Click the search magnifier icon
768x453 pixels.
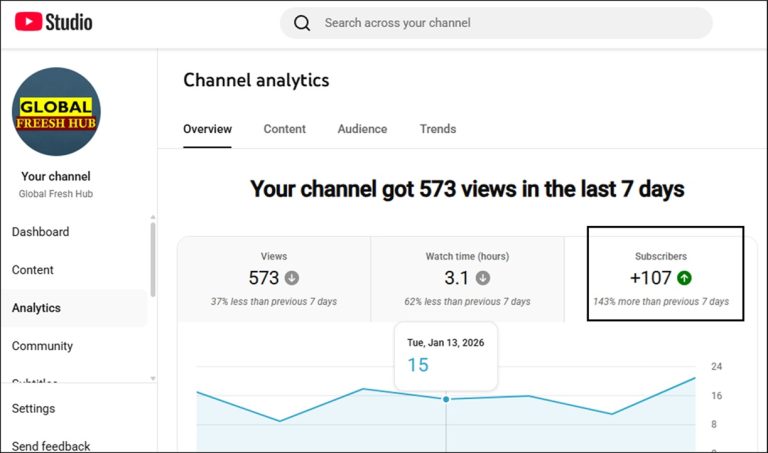pyautogui.click(x=302, y=23)
